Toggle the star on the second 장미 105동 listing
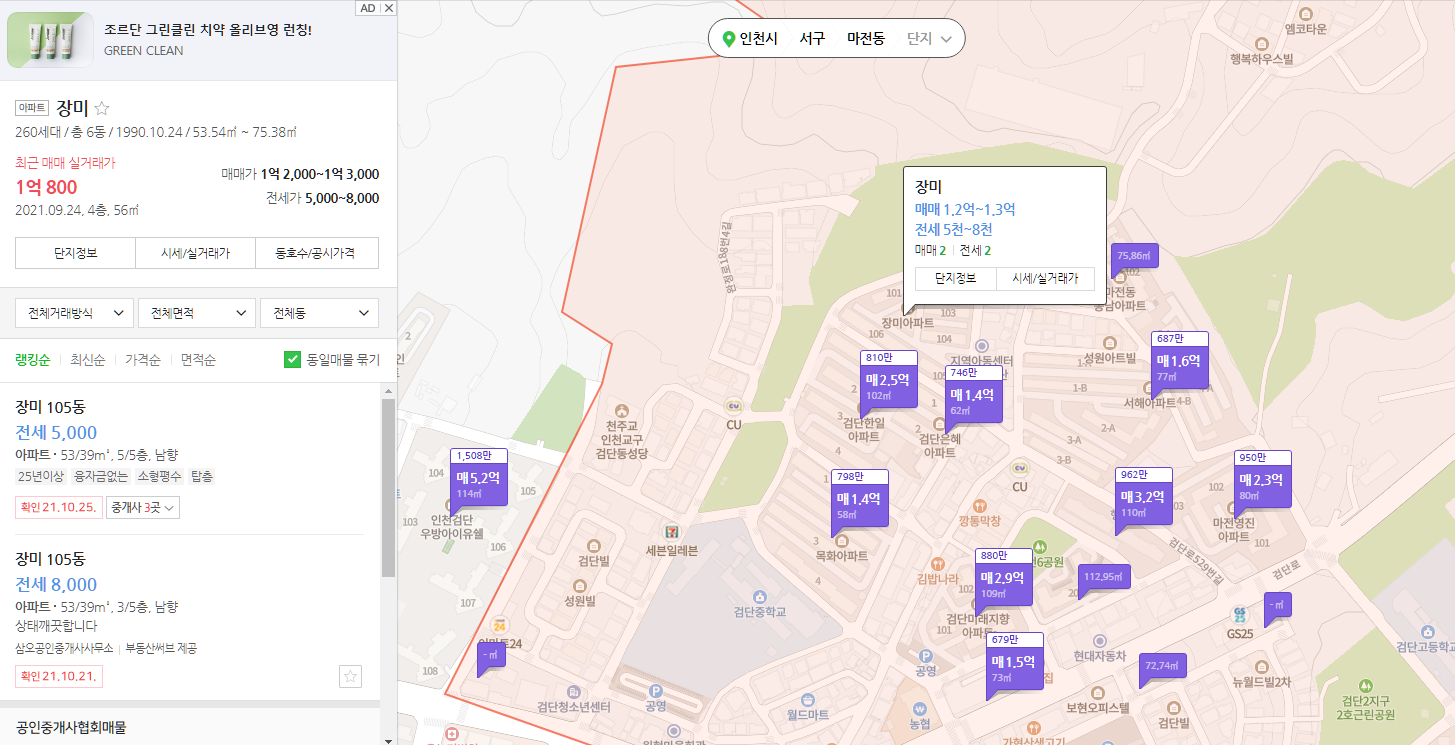1455x745 pixels. tap(350, 676)
